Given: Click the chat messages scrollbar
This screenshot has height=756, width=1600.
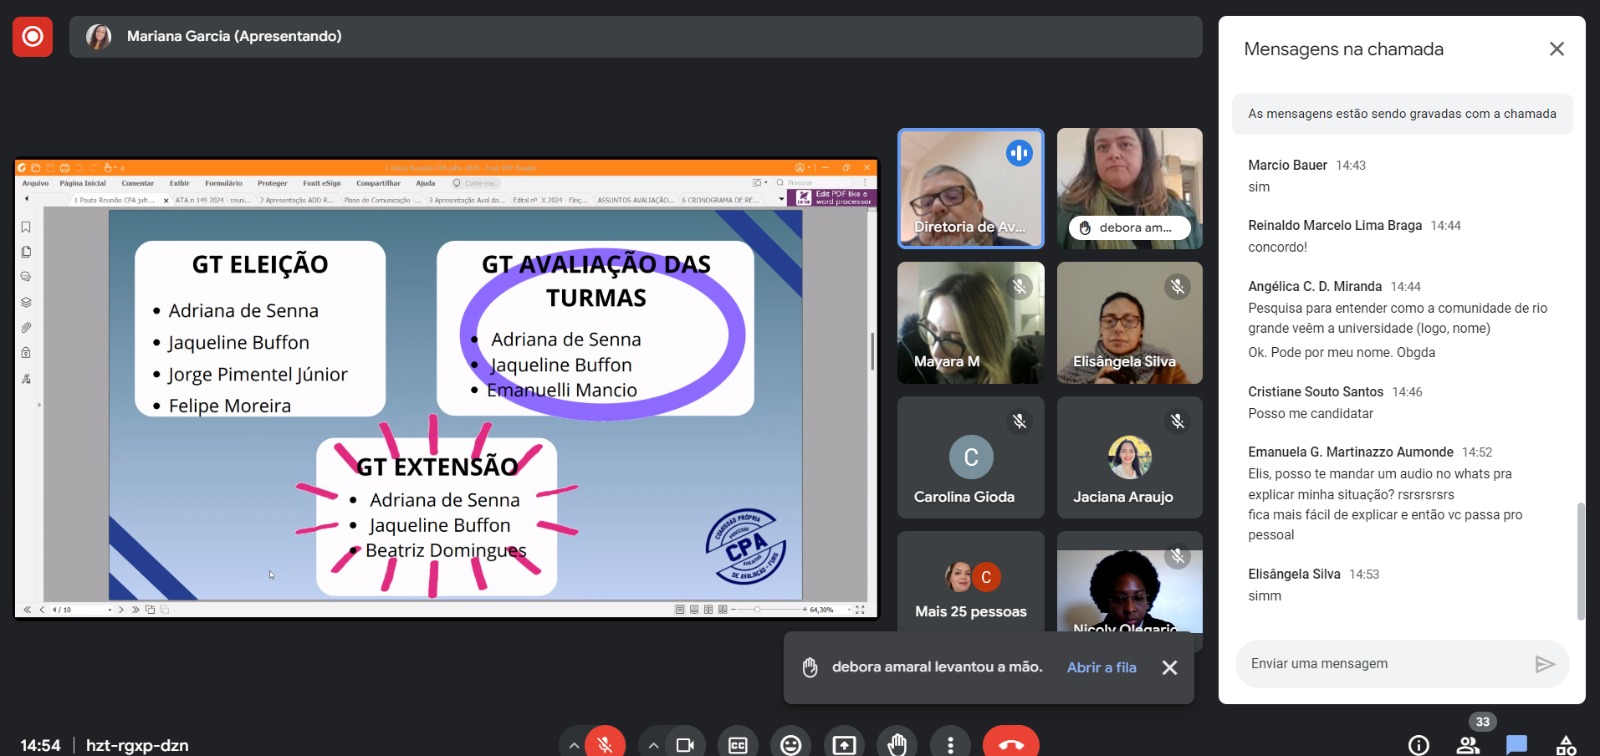Looking at the screenshot, I should (x=1580, y=560).
